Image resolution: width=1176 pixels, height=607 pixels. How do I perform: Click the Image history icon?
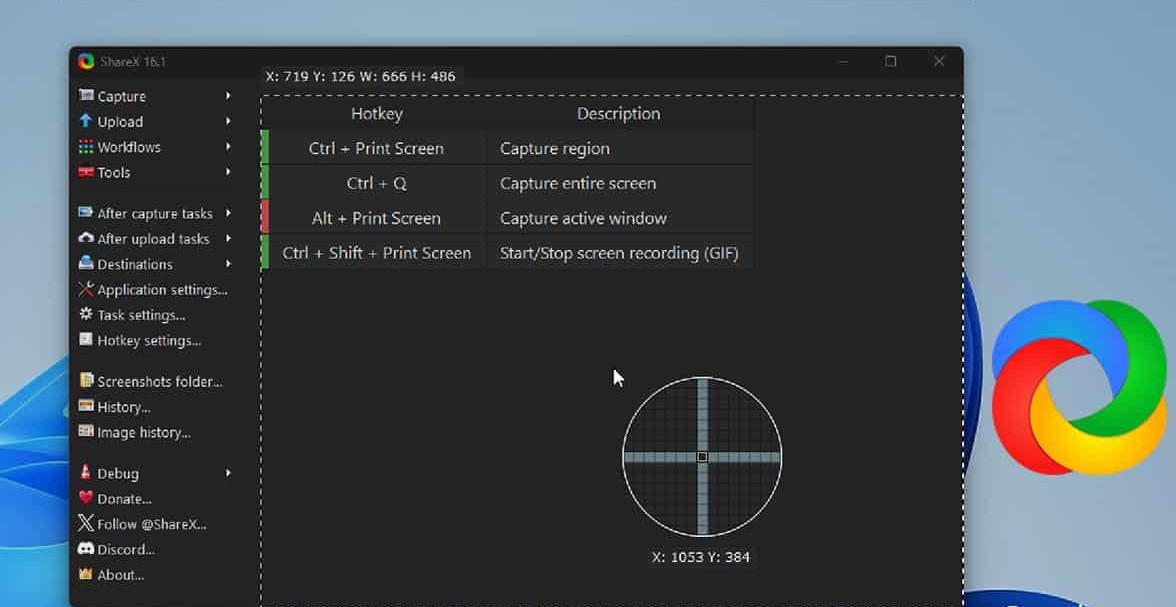86,431
